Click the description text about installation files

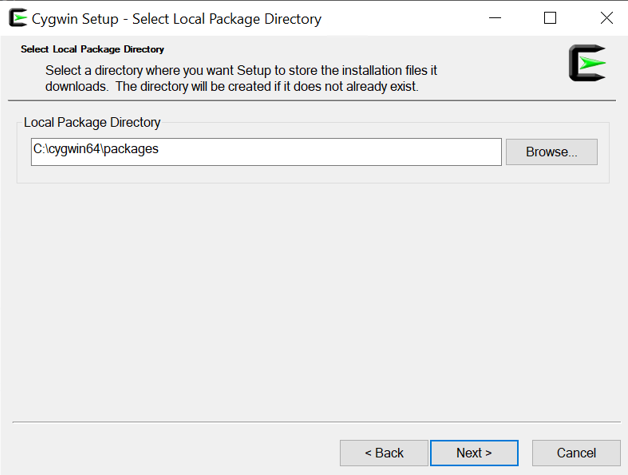click(241, 78)
